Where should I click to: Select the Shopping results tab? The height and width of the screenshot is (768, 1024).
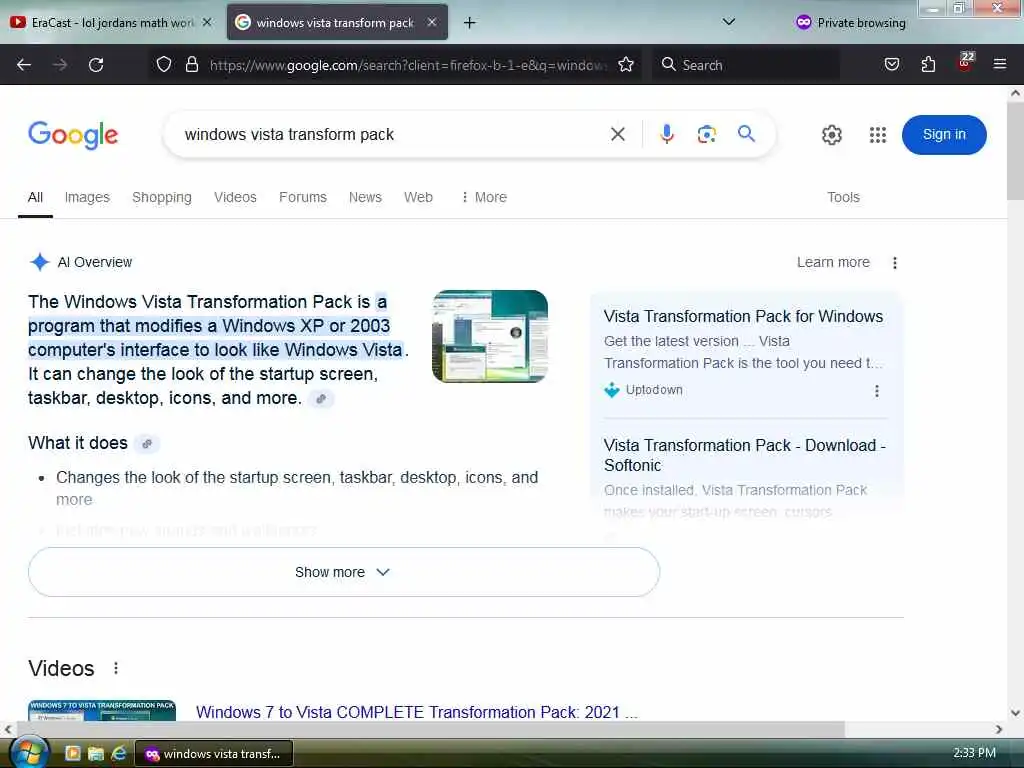click(162, 197)
